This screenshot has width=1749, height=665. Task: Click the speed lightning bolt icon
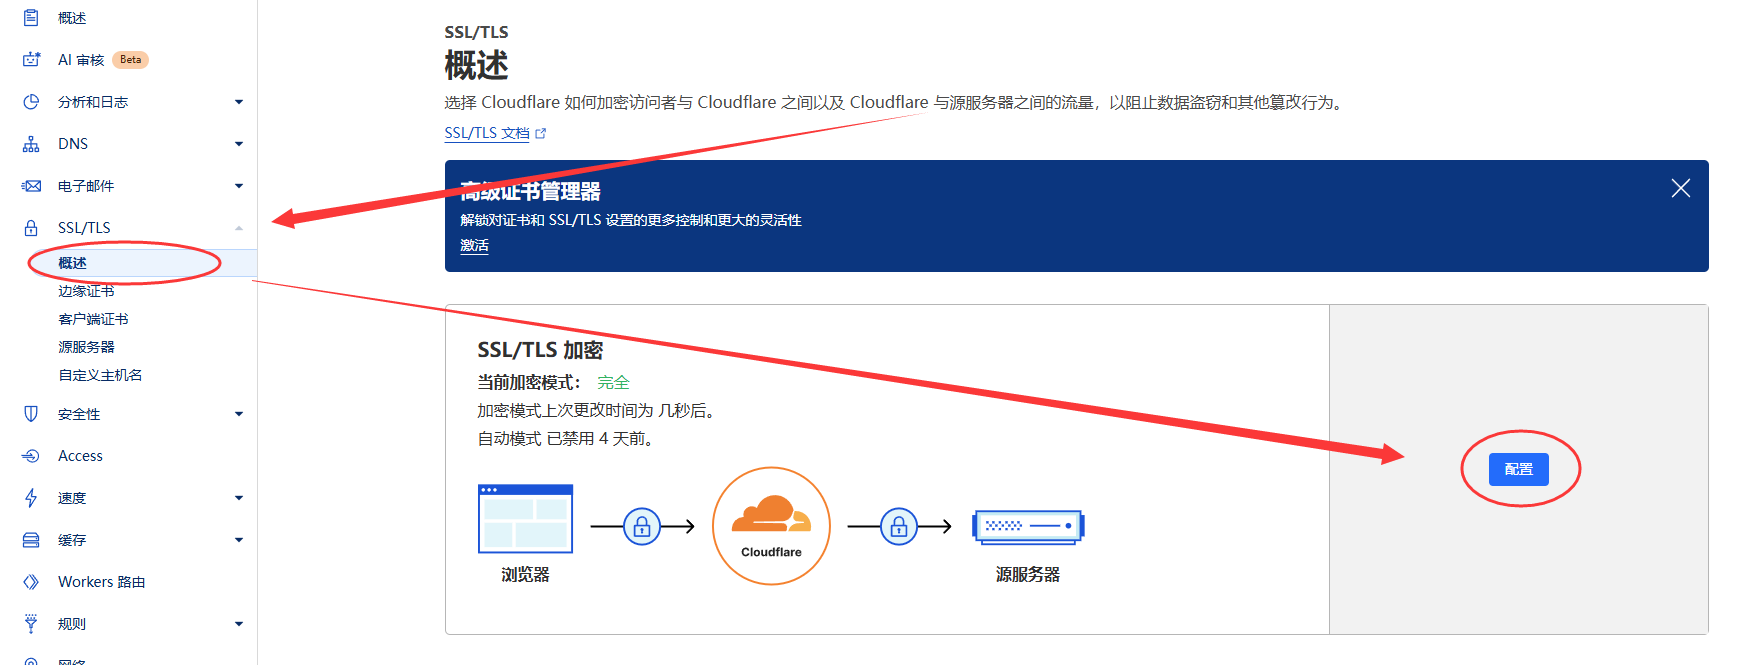(31, 498)
